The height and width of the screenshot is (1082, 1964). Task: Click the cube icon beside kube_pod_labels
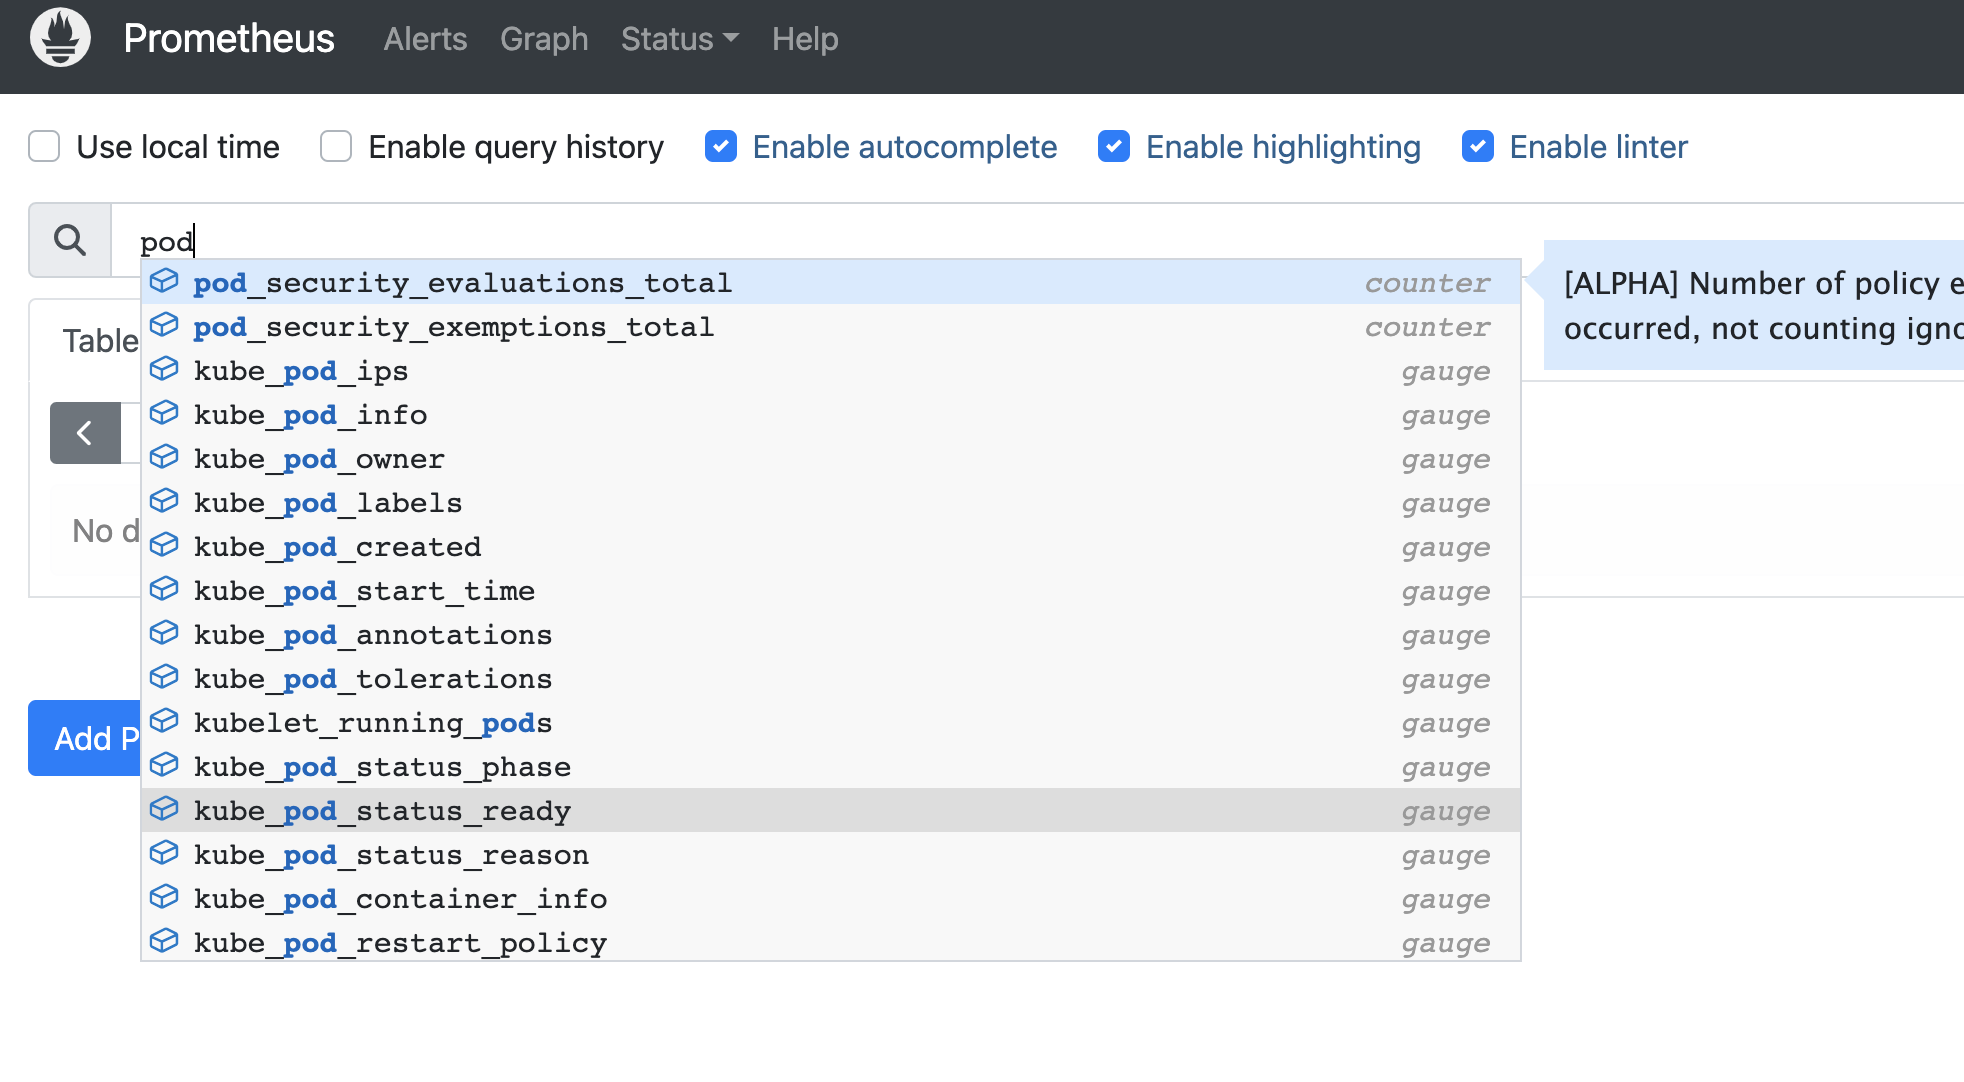(x=164, y=501)
